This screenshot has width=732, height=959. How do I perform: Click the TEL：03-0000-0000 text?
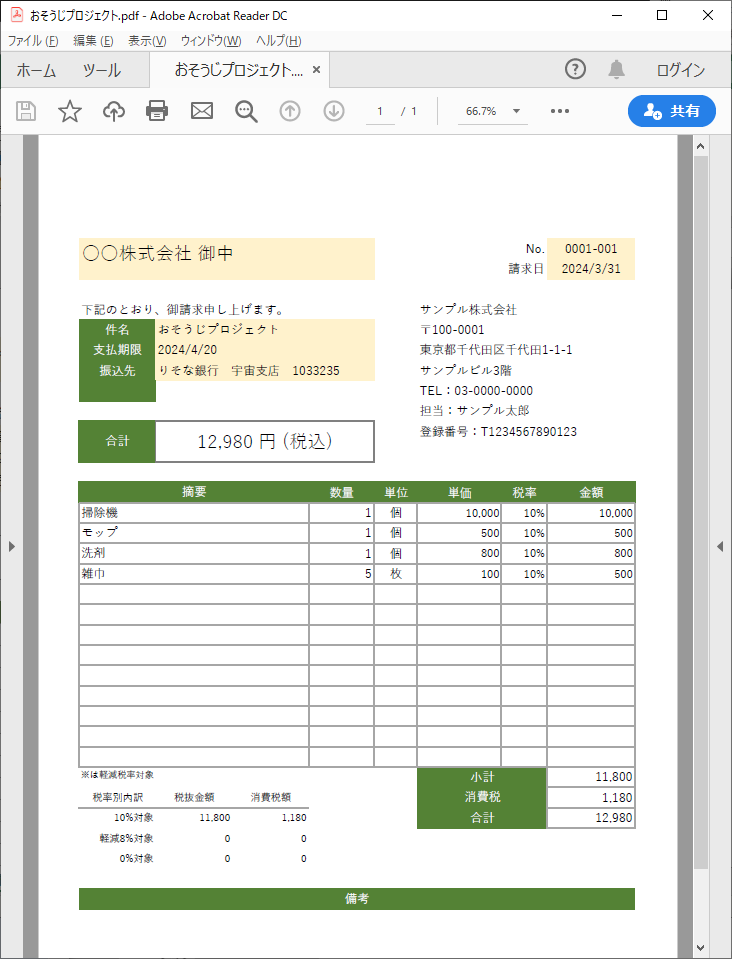tap(476, 391)
